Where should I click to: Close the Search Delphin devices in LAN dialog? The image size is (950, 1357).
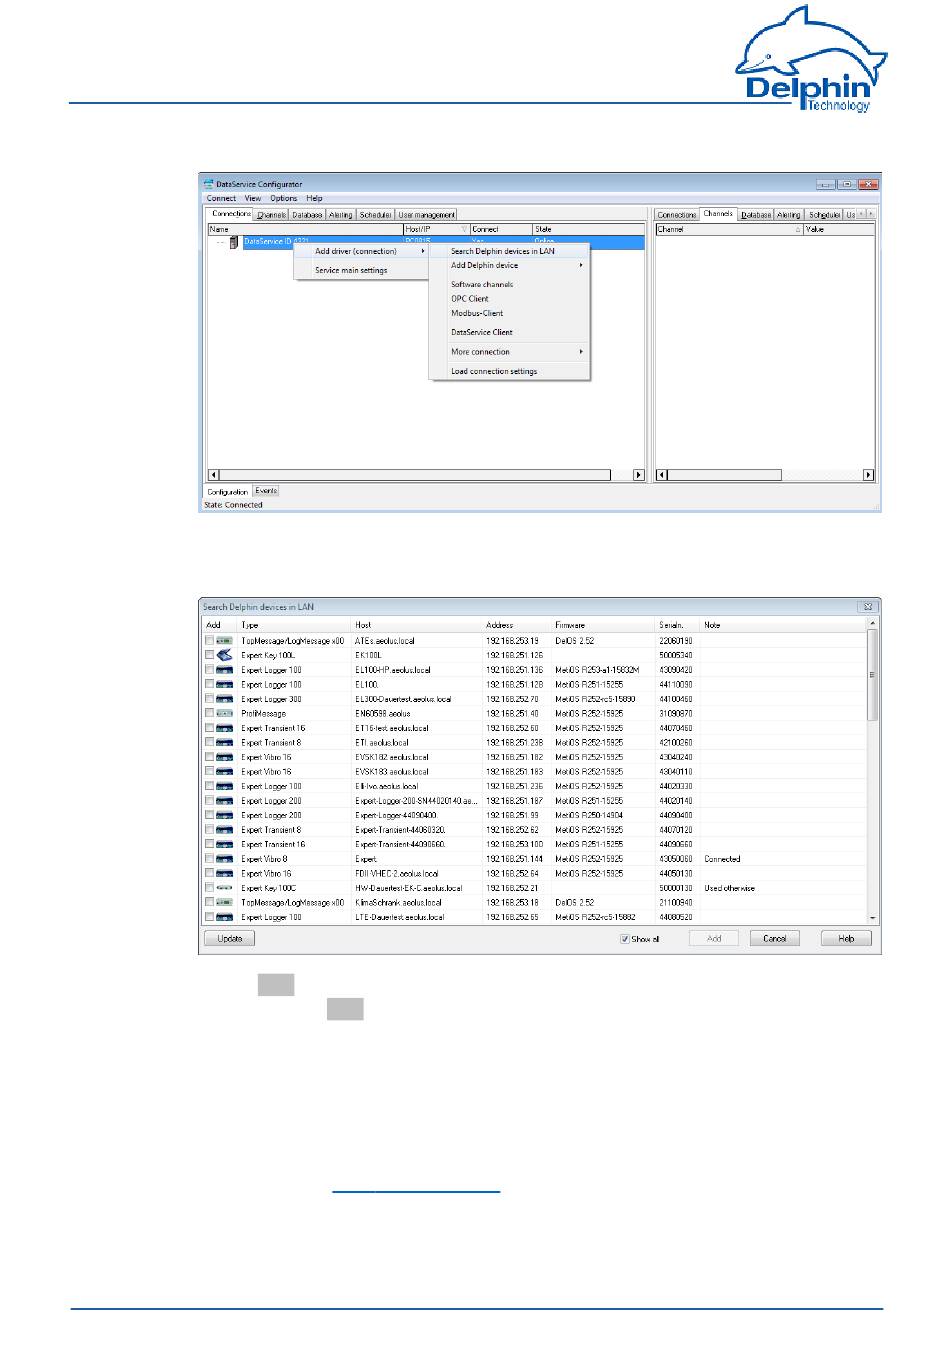(869, 606)
